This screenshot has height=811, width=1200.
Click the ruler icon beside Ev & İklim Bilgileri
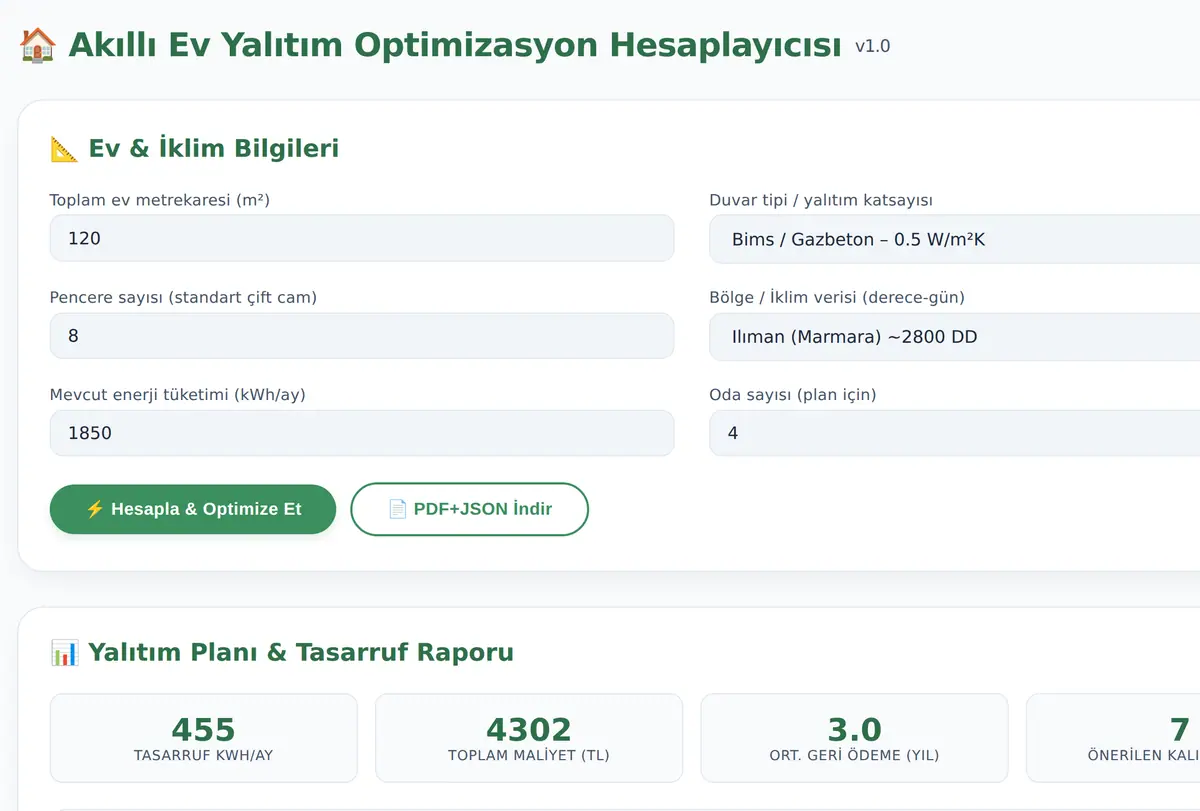pyautogui.click(x=64, y=149)
